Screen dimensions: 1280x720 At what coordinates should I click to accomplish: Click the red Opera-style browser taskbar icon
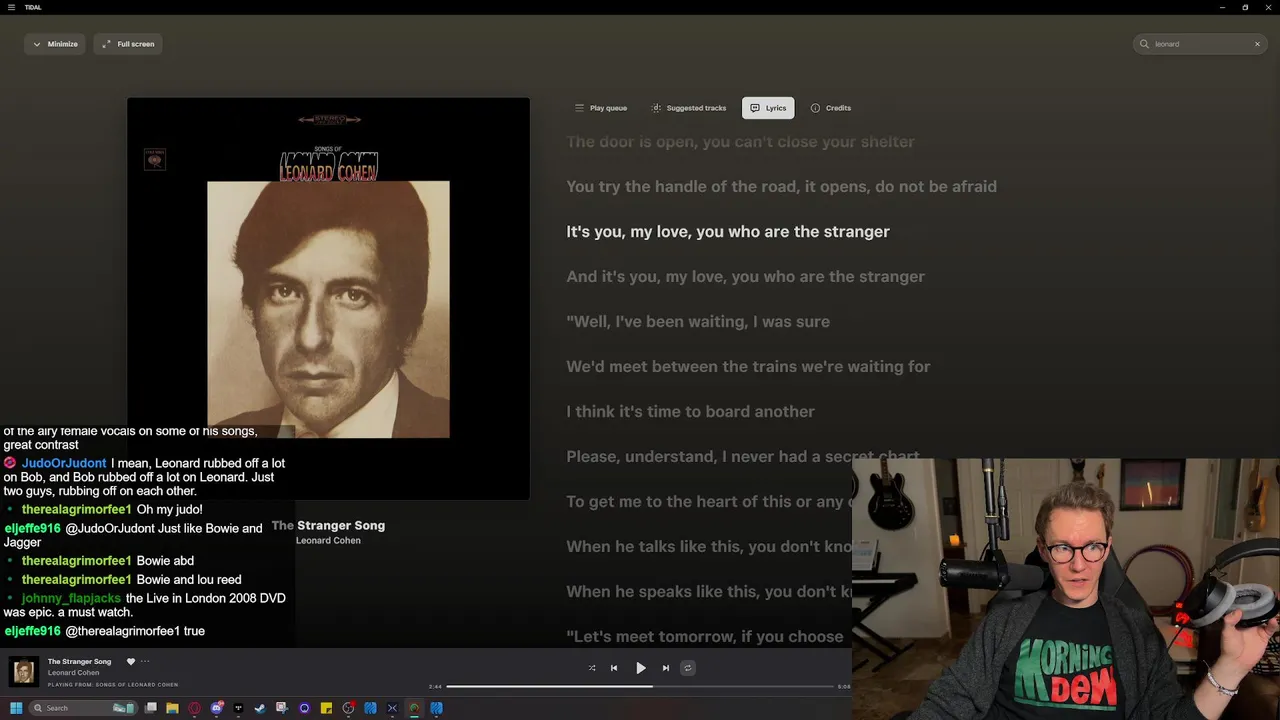tap(194, 708)
